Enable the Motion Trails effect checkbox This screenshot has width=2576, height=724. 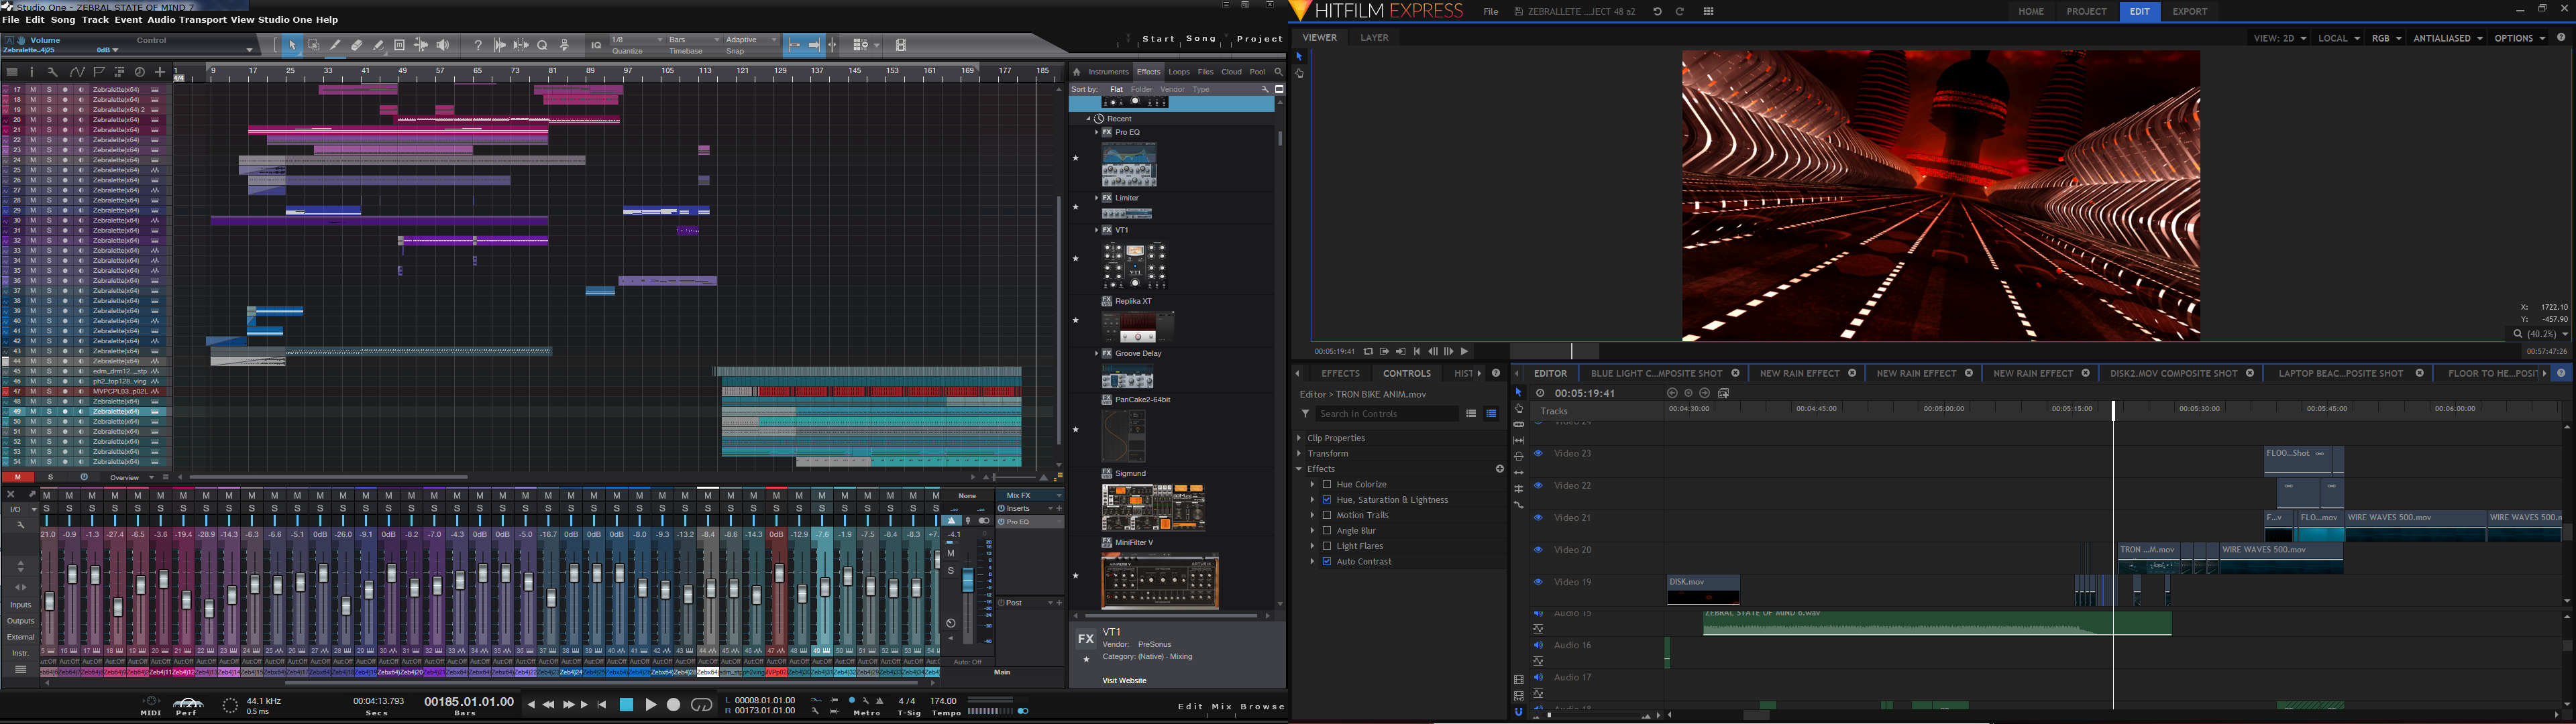[1327, 515]
